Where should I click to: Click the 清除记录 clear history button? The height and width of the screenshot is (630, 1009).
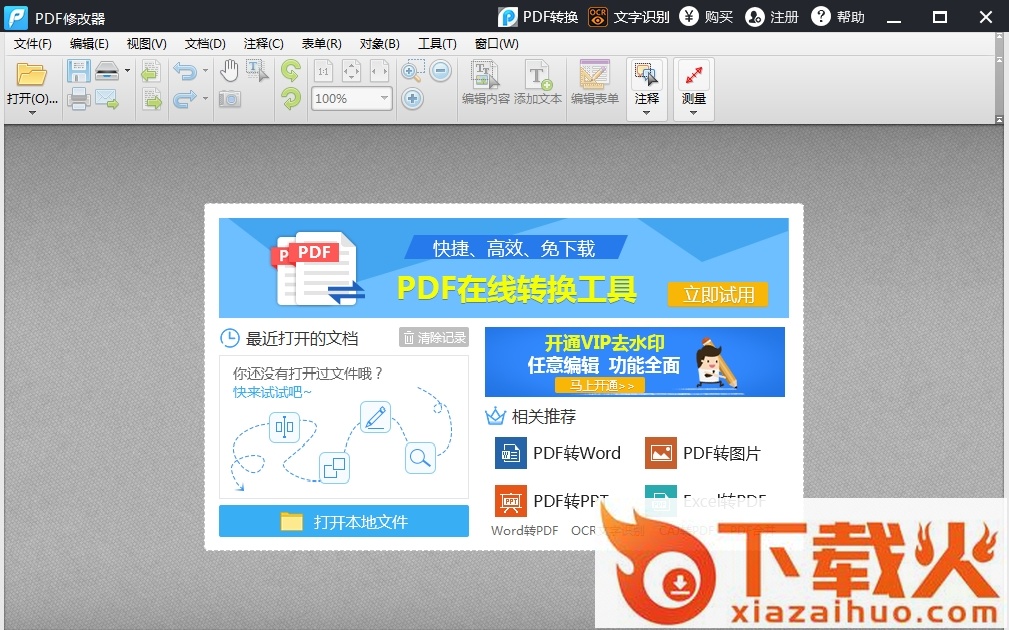pos(434,338)
